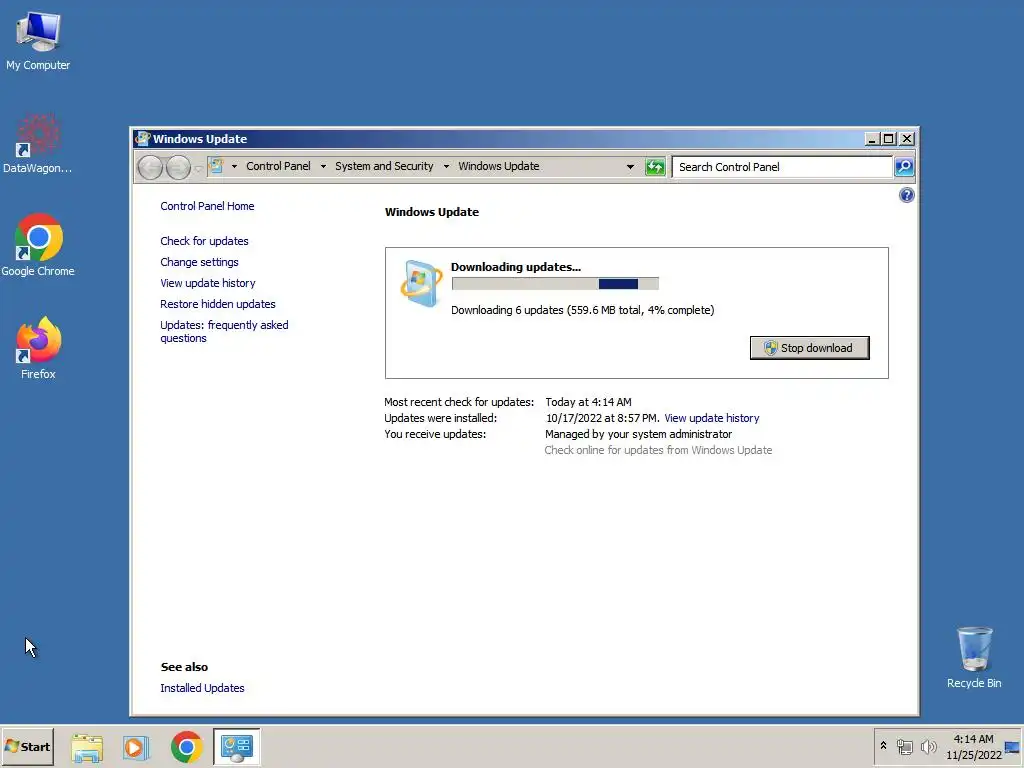1024x768 pixels.
Task: Click Check for updates link
Action: (x=204, y=241)
